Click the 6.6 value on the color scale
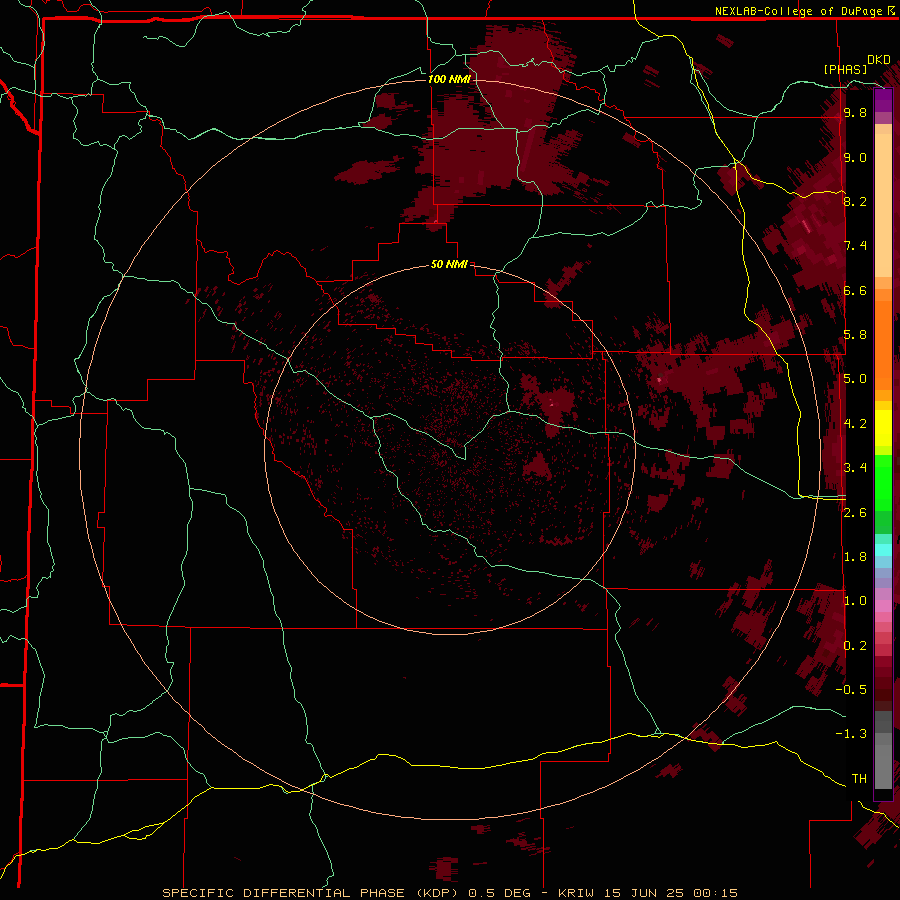This screenshot has height=900, width=900. (x=855, y=290)
